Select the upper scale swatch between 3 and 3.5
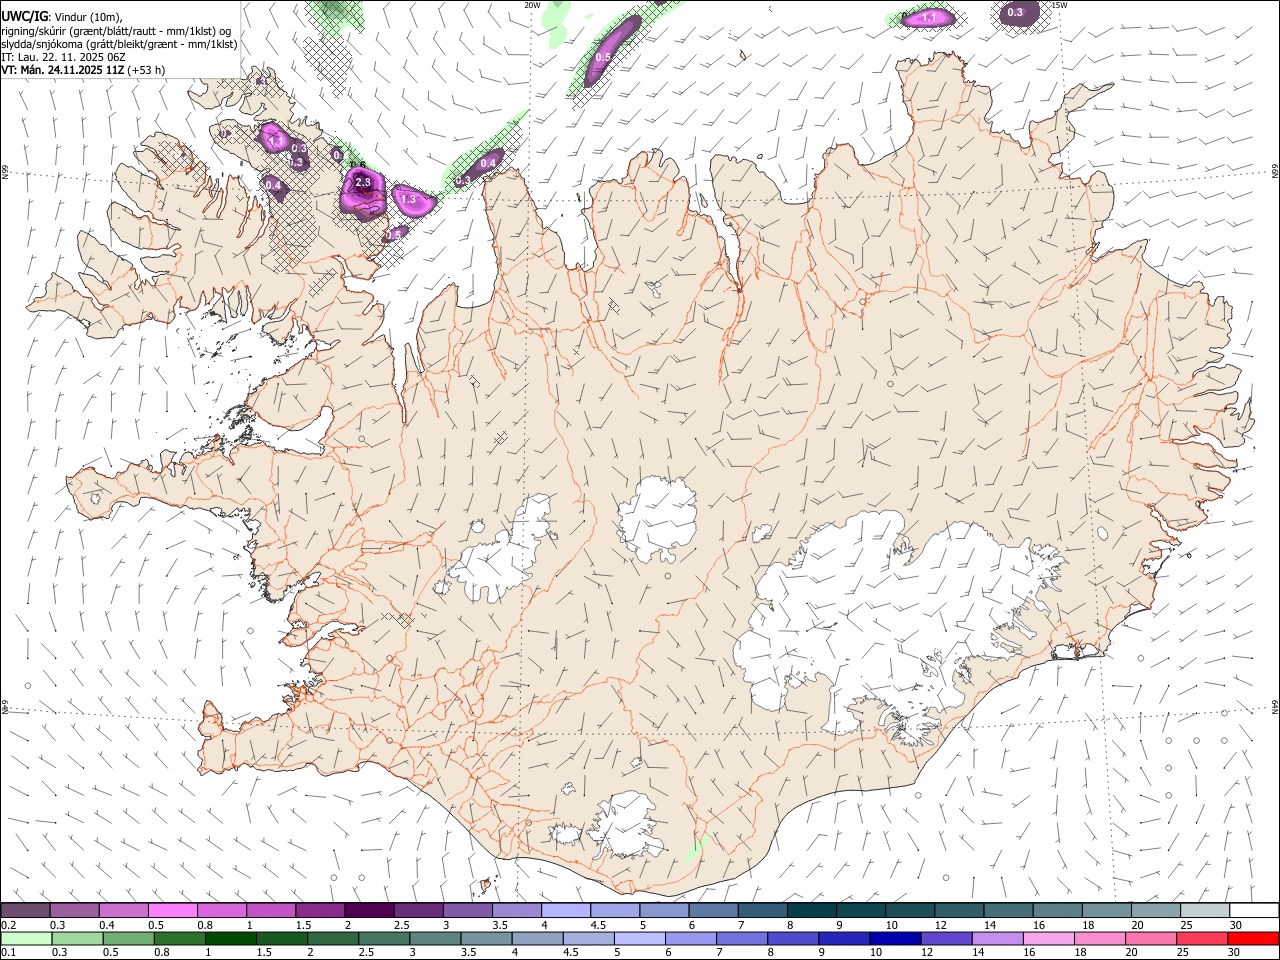The width and height of the screenshot is (1280, 960). tap(467, 910)
